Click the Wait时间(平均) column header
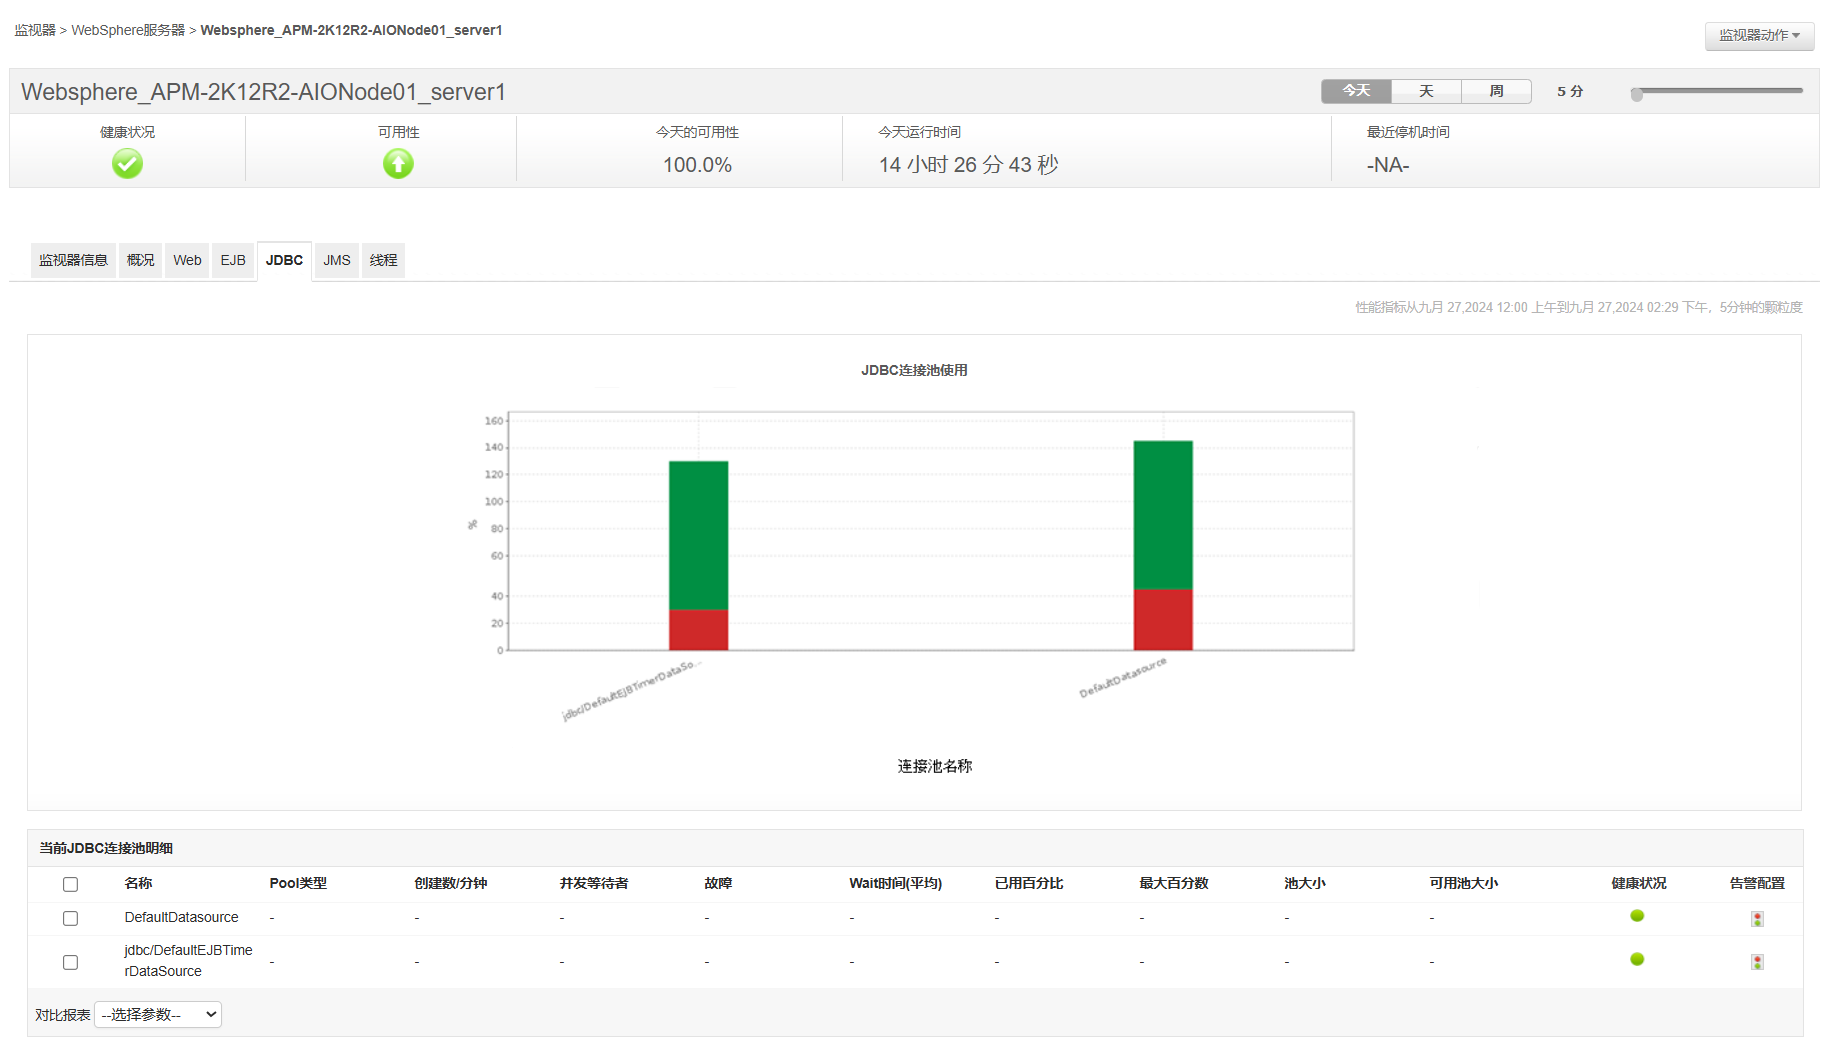Viewport: 1836px width, 1051px height. click(x=896, y=883)
